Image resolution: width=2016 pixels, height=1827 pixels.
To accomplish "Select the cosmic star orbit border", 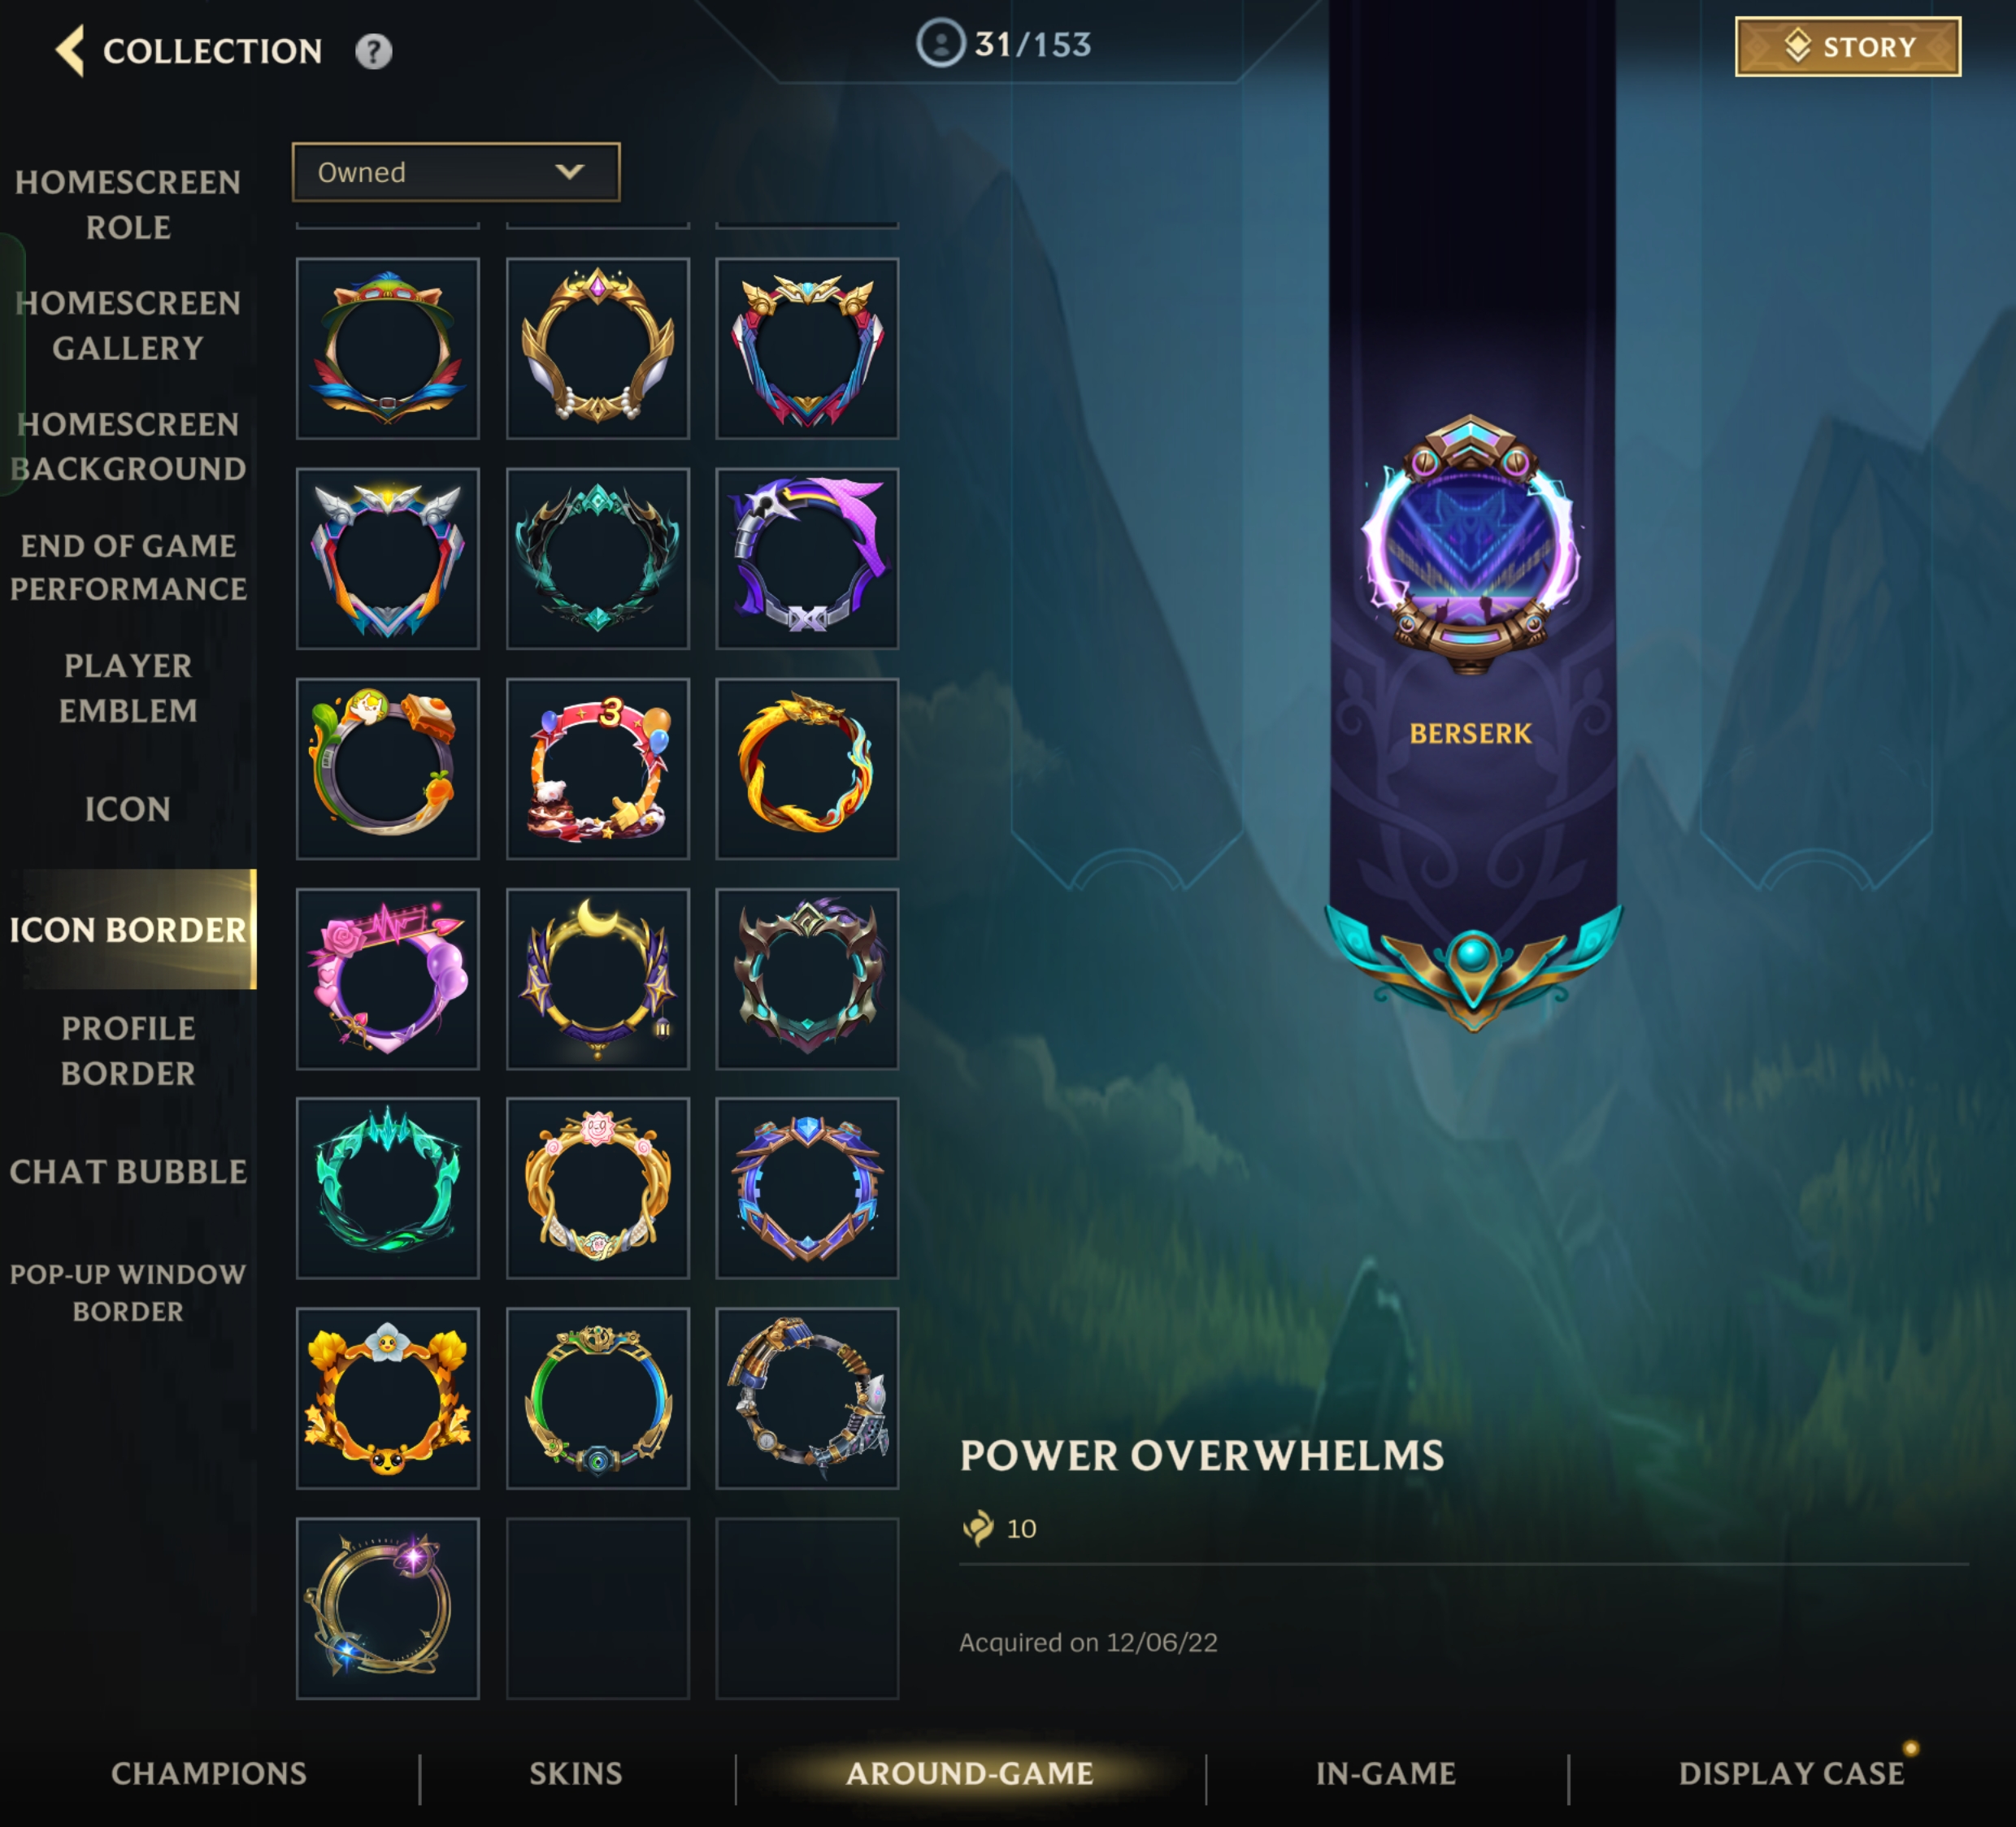I will tap(388, 1608).
